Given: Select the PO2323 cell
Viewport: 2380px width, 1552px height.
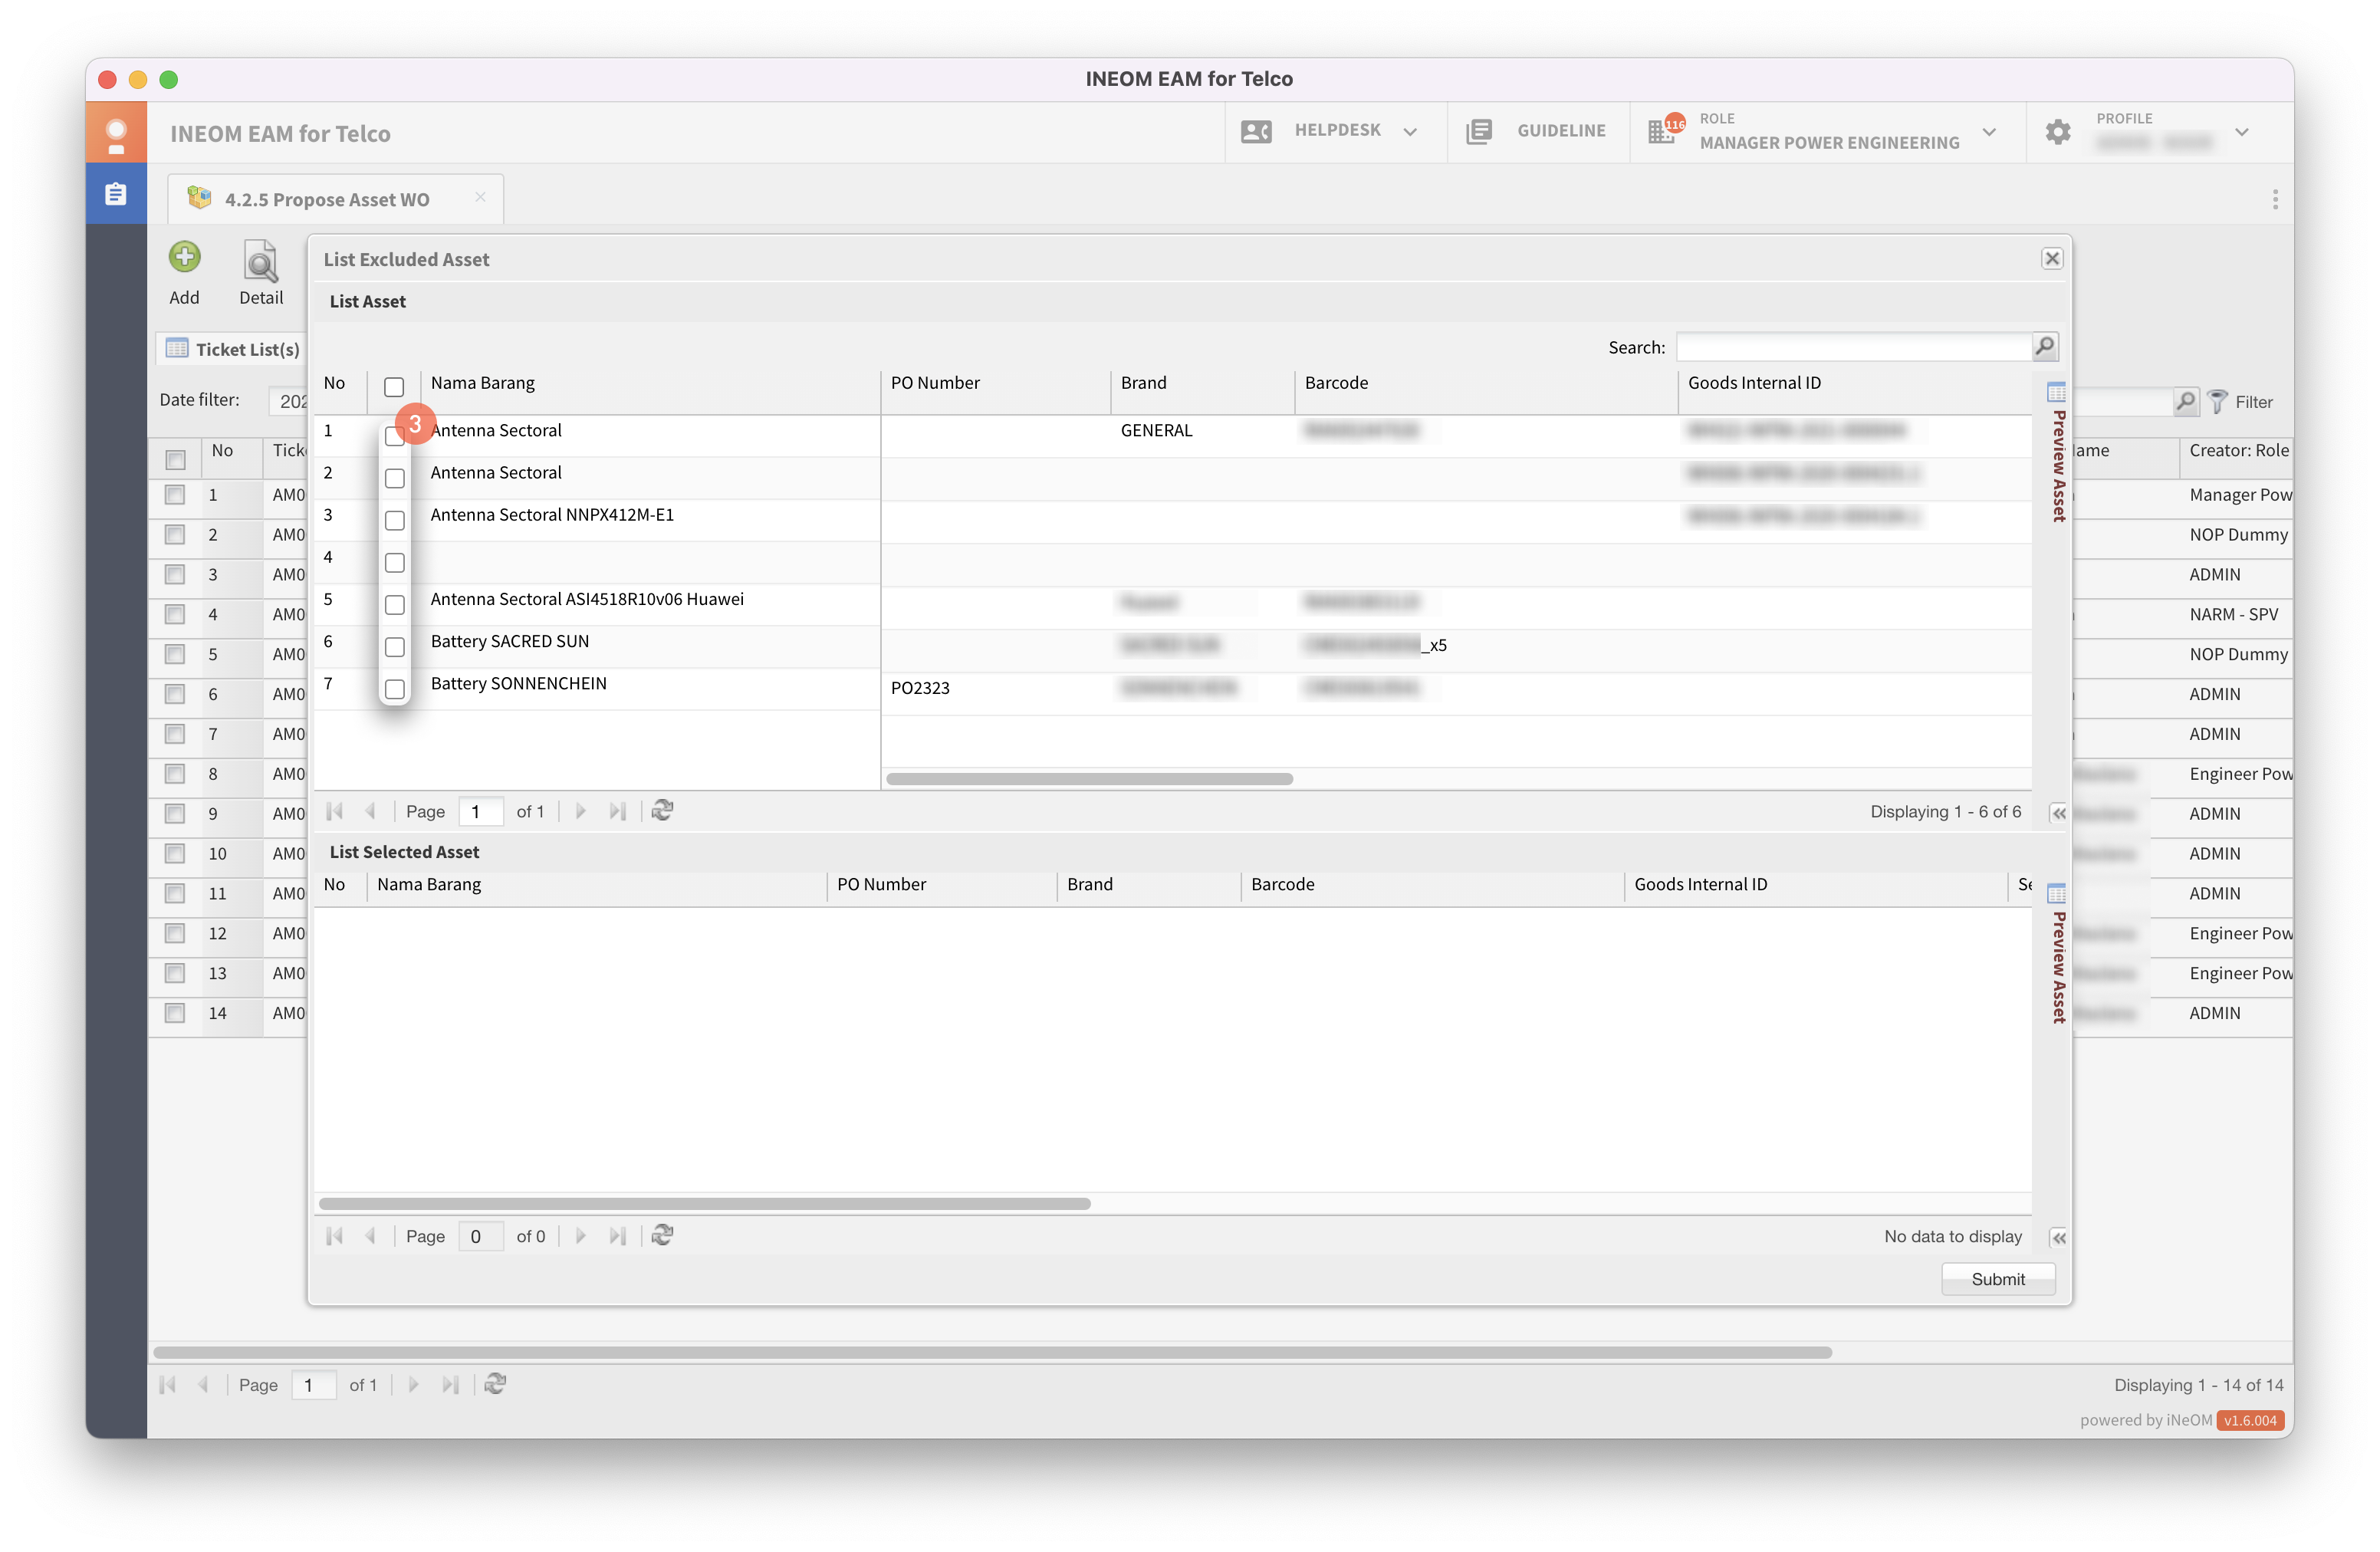Looking at the screenshot, I should point(995,688).
